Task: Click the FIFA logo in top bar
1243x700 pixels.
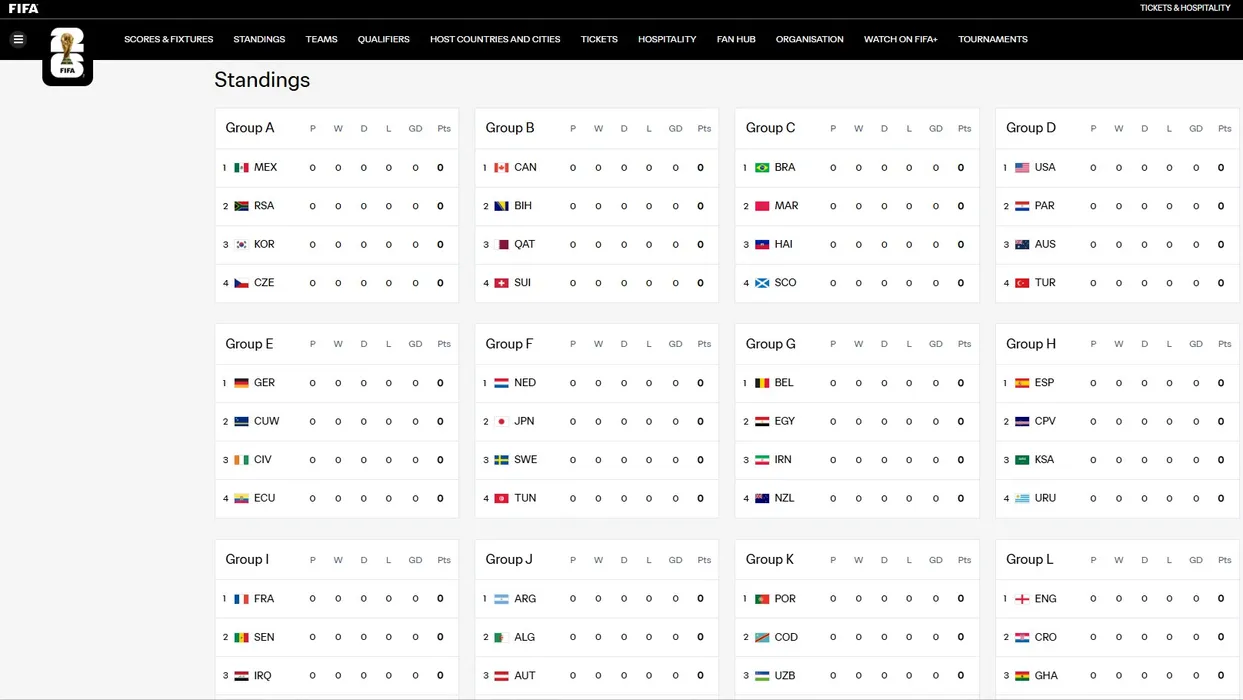Action: pos(23,9)
